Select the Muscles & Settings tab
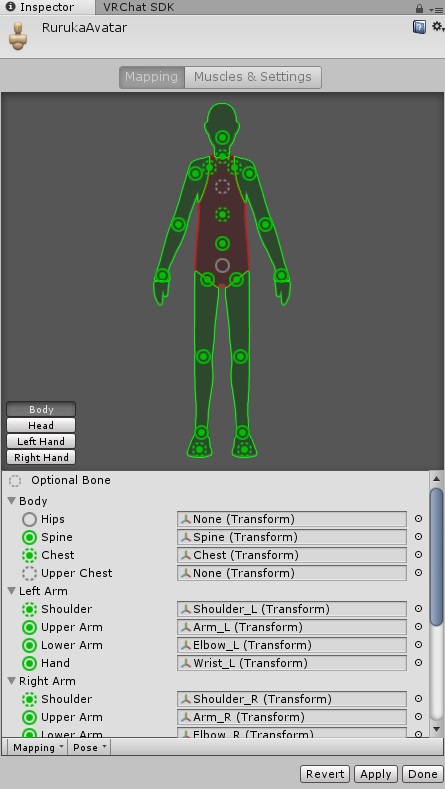This screenshot has width=445, height=789. 253,77
